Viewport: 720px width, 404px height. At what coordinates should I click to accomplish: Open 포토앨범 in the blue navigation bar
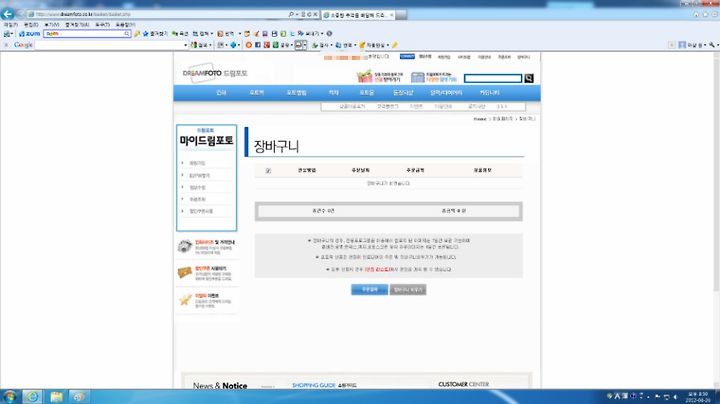click(296, 93)
